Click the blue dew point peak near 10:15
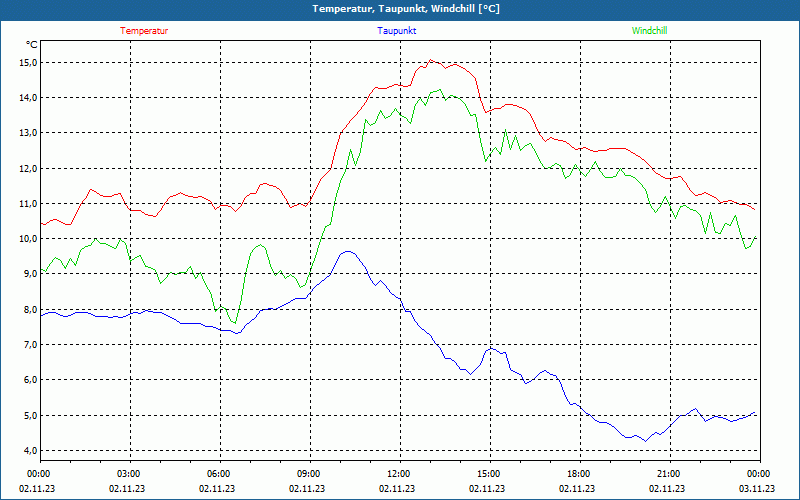Image resolution: width=800 pixels, height=500 pixels. click(x=348, y=252)
